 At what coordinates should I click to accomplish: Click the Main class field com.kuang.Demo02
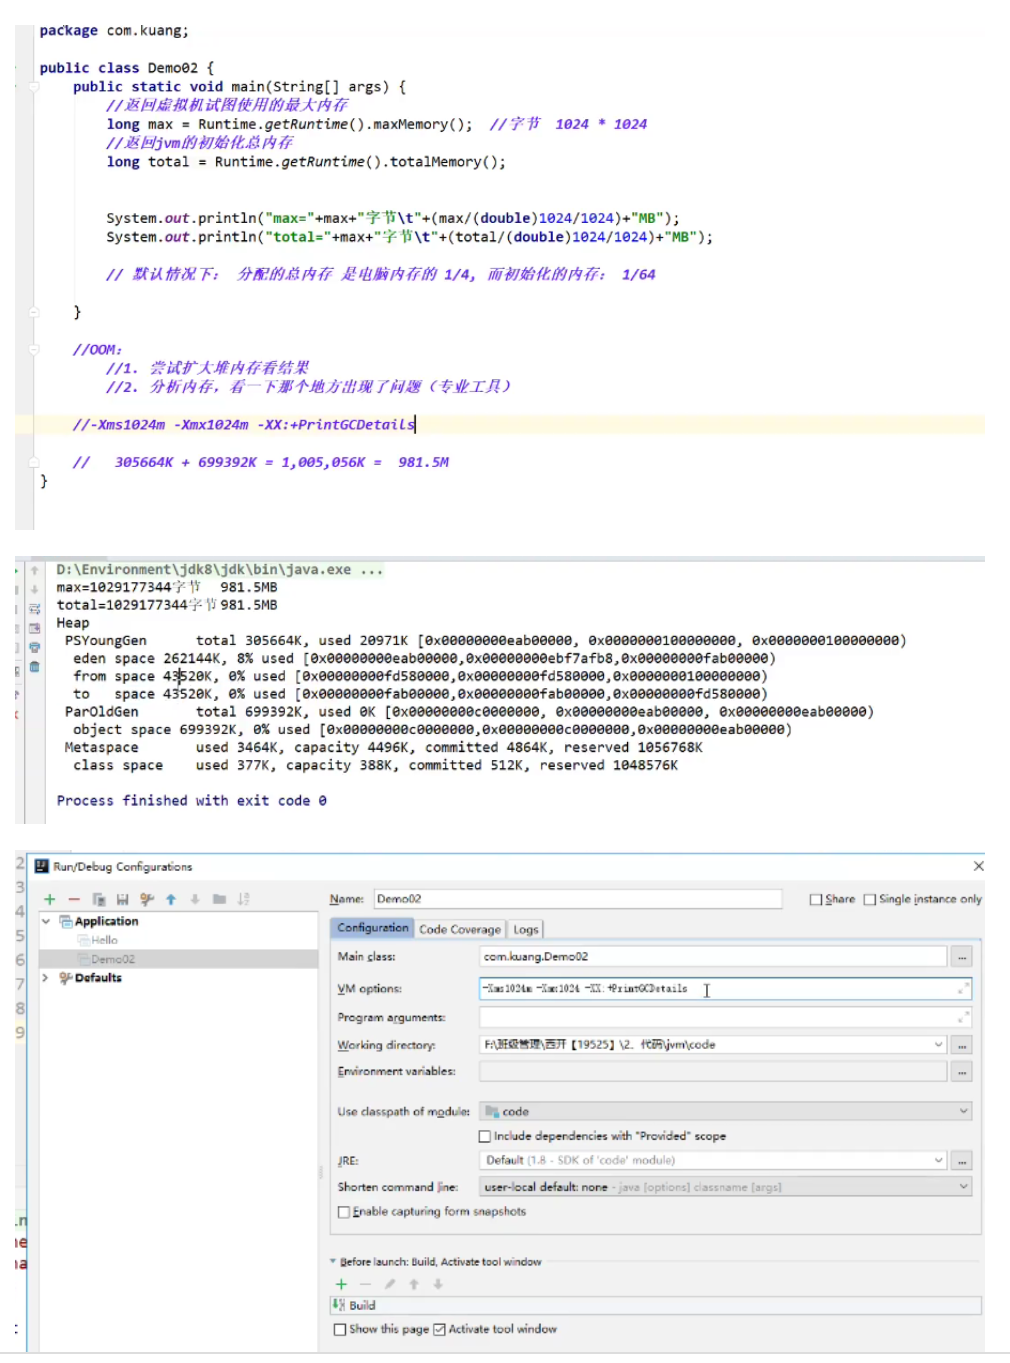(713, 957)
